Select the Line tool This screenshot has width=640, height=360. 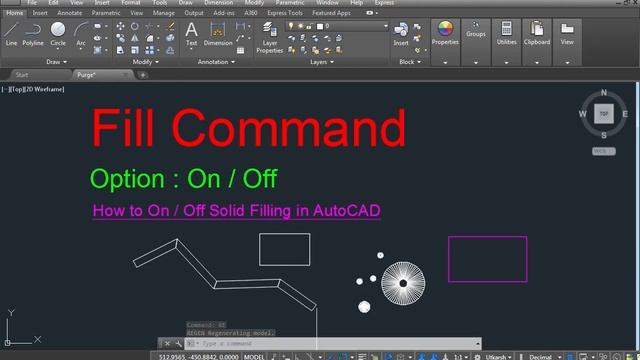click(x=11, y=34)
